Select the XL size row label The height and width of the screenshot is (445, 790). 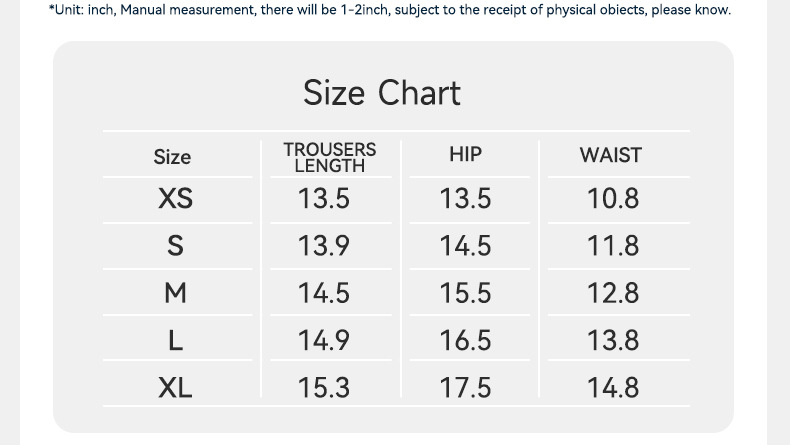point(175,388)
